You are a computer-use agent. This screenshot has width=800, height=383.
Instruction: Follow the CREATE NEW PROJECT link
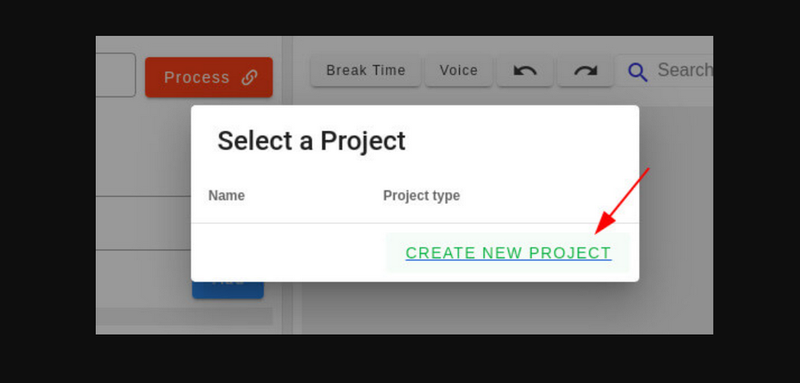pos(508,253)
